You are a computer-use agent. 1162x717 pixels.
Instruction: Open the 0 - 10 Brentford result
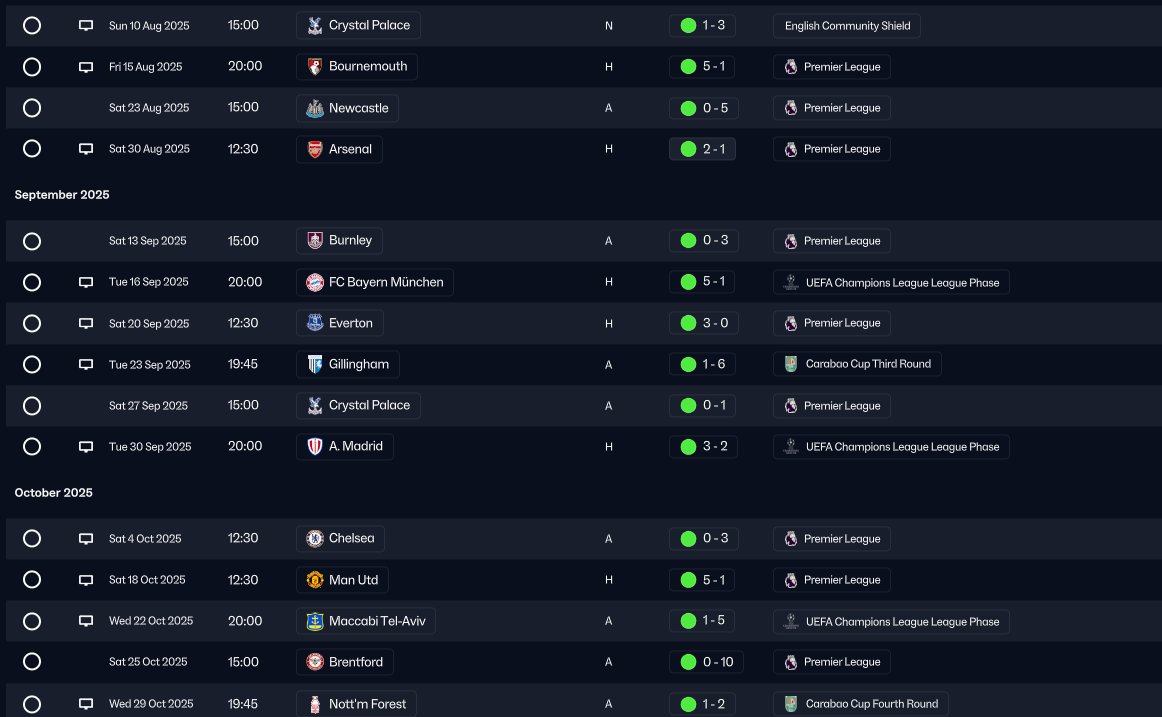[x=706, y=662]
